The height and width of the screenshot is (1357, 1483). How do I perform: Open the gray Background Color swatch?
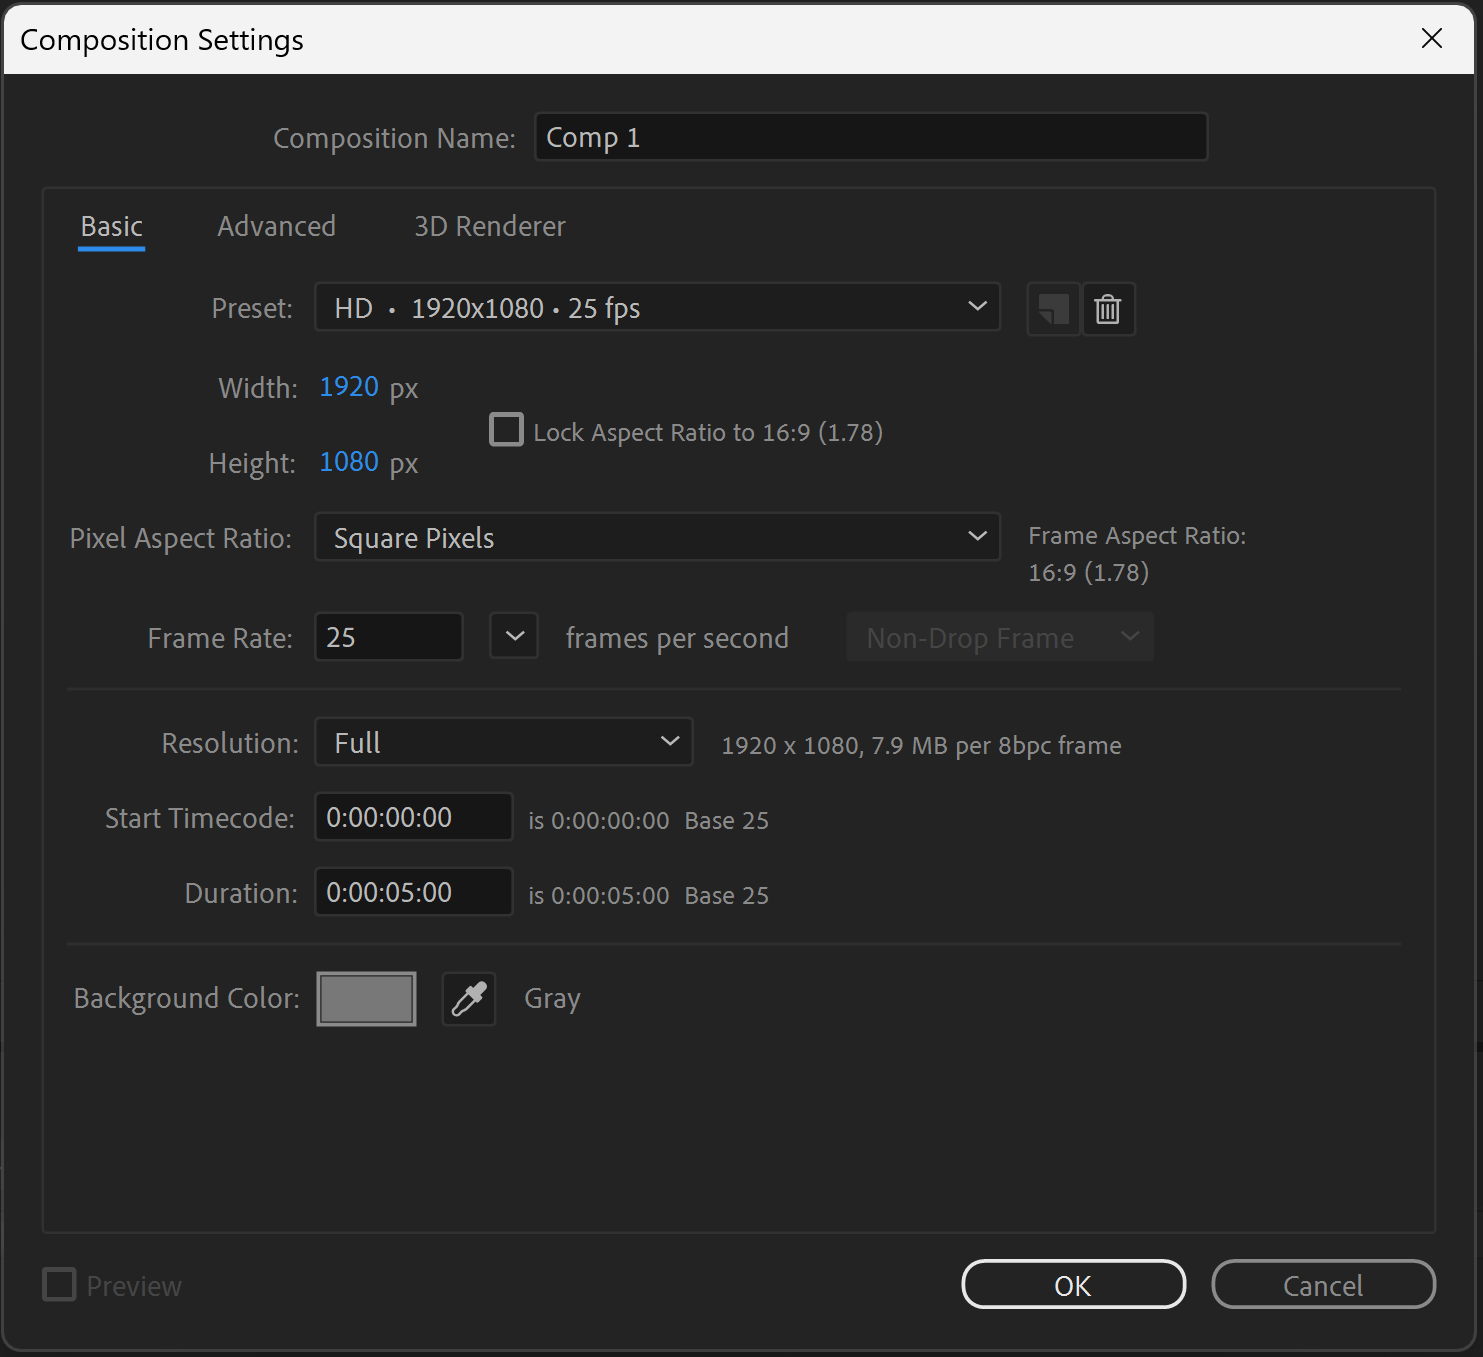click(x=366, y=997)
